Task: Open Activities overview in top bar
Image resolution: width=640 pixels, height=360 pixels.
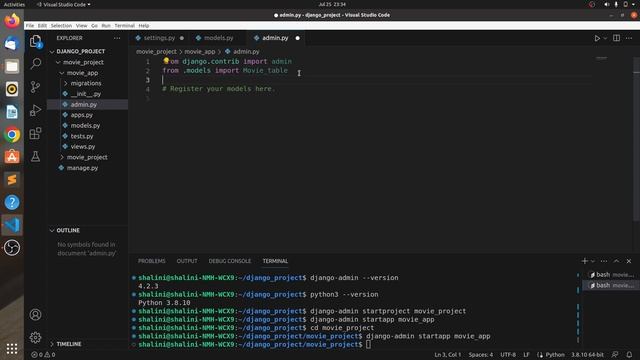Action: (14, 4)
